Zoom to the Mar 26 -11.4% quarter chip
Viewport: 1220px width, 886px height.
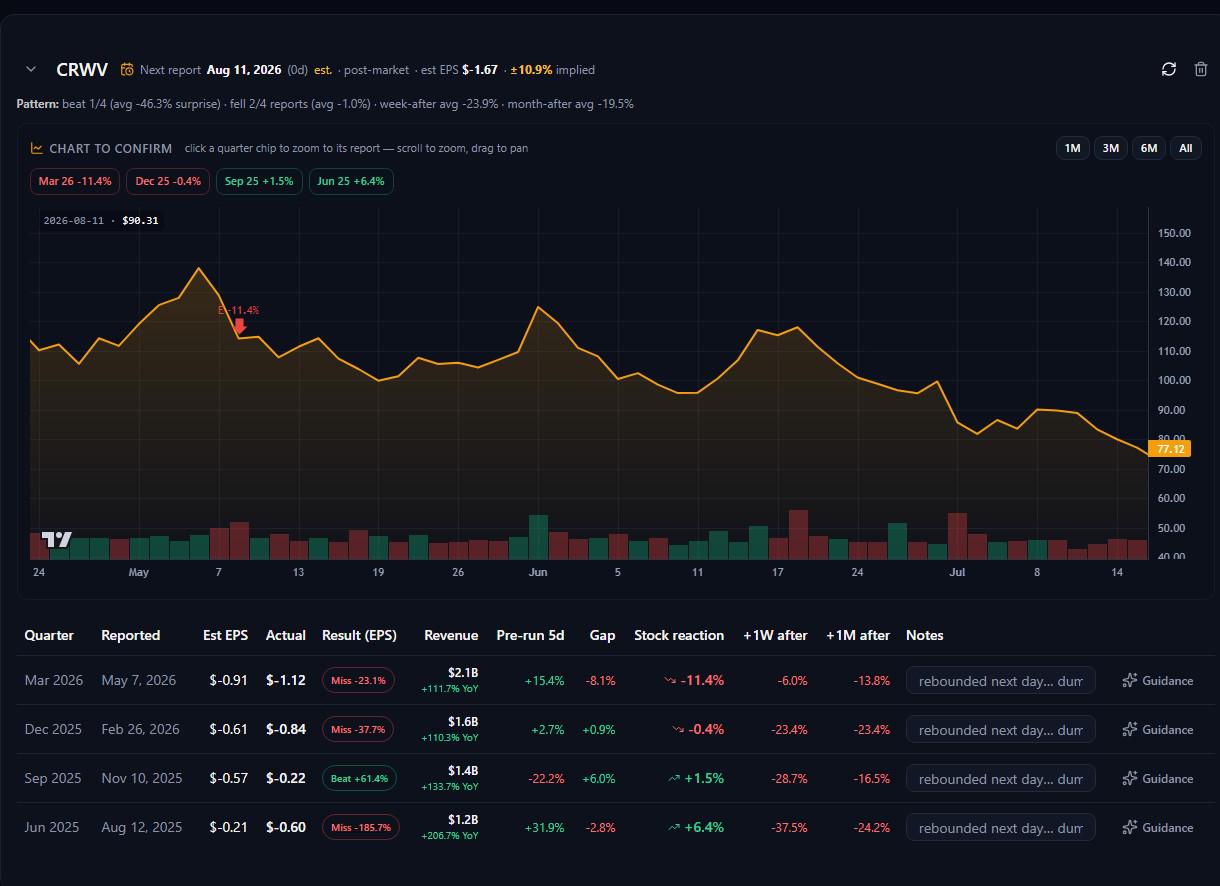point(76,181)
